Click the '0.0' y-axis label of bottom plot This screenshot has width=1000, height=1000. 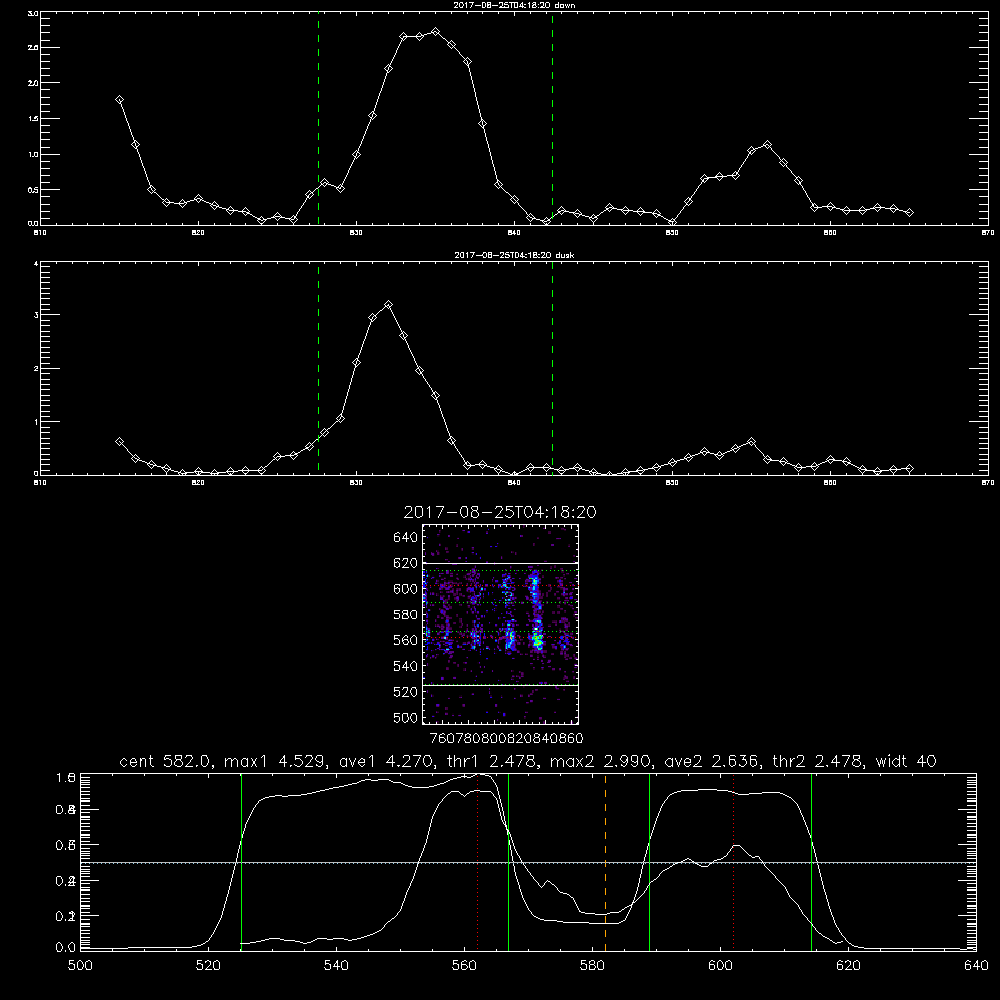(x=66, y=947)
